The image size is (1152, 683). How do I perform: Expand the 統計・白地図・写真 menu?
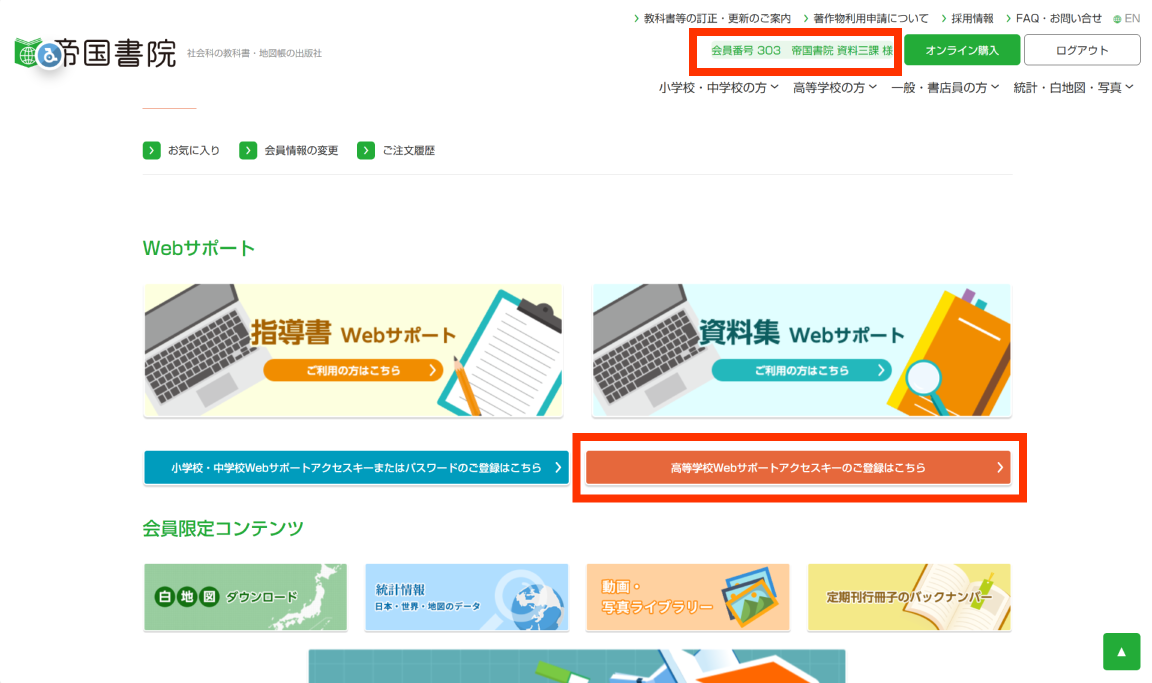pyautogui.click(x=1073, y=87)
